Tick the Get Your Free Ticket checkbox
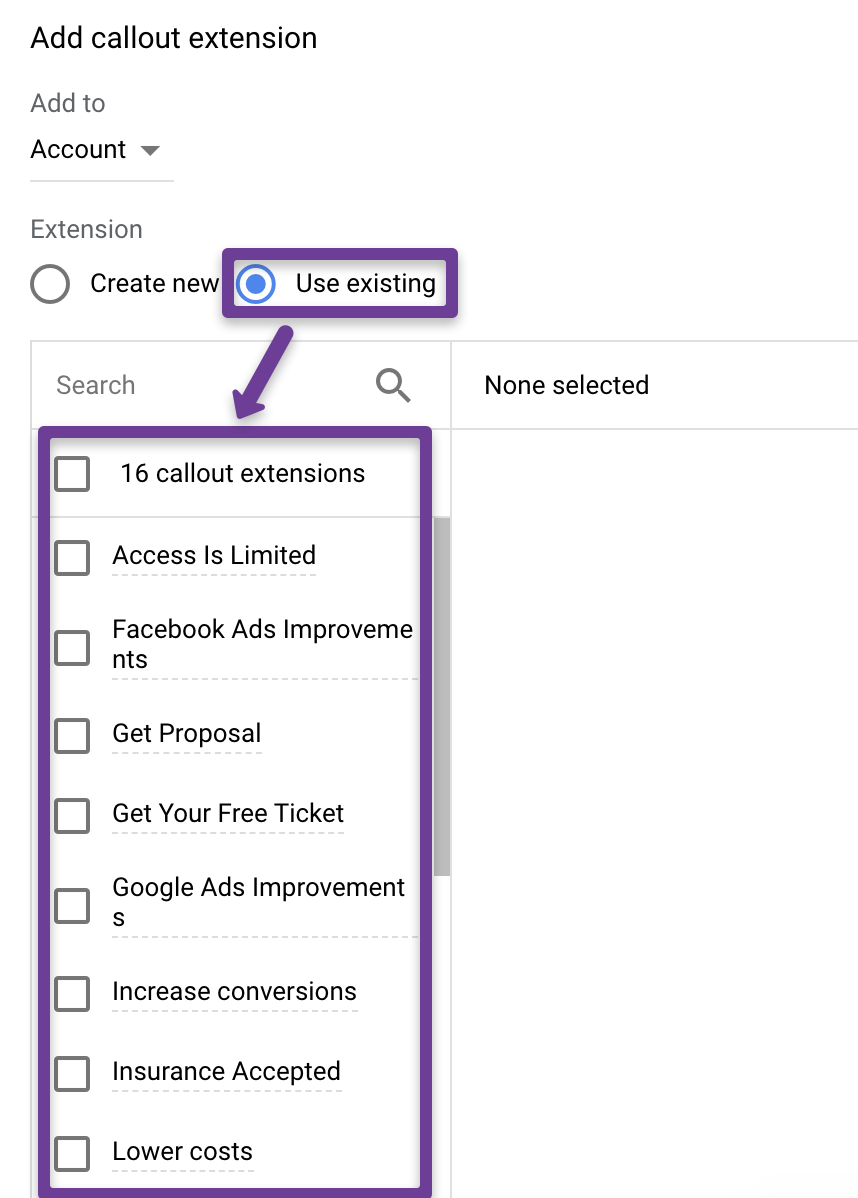858x1198 pixels. pos(73,815)
